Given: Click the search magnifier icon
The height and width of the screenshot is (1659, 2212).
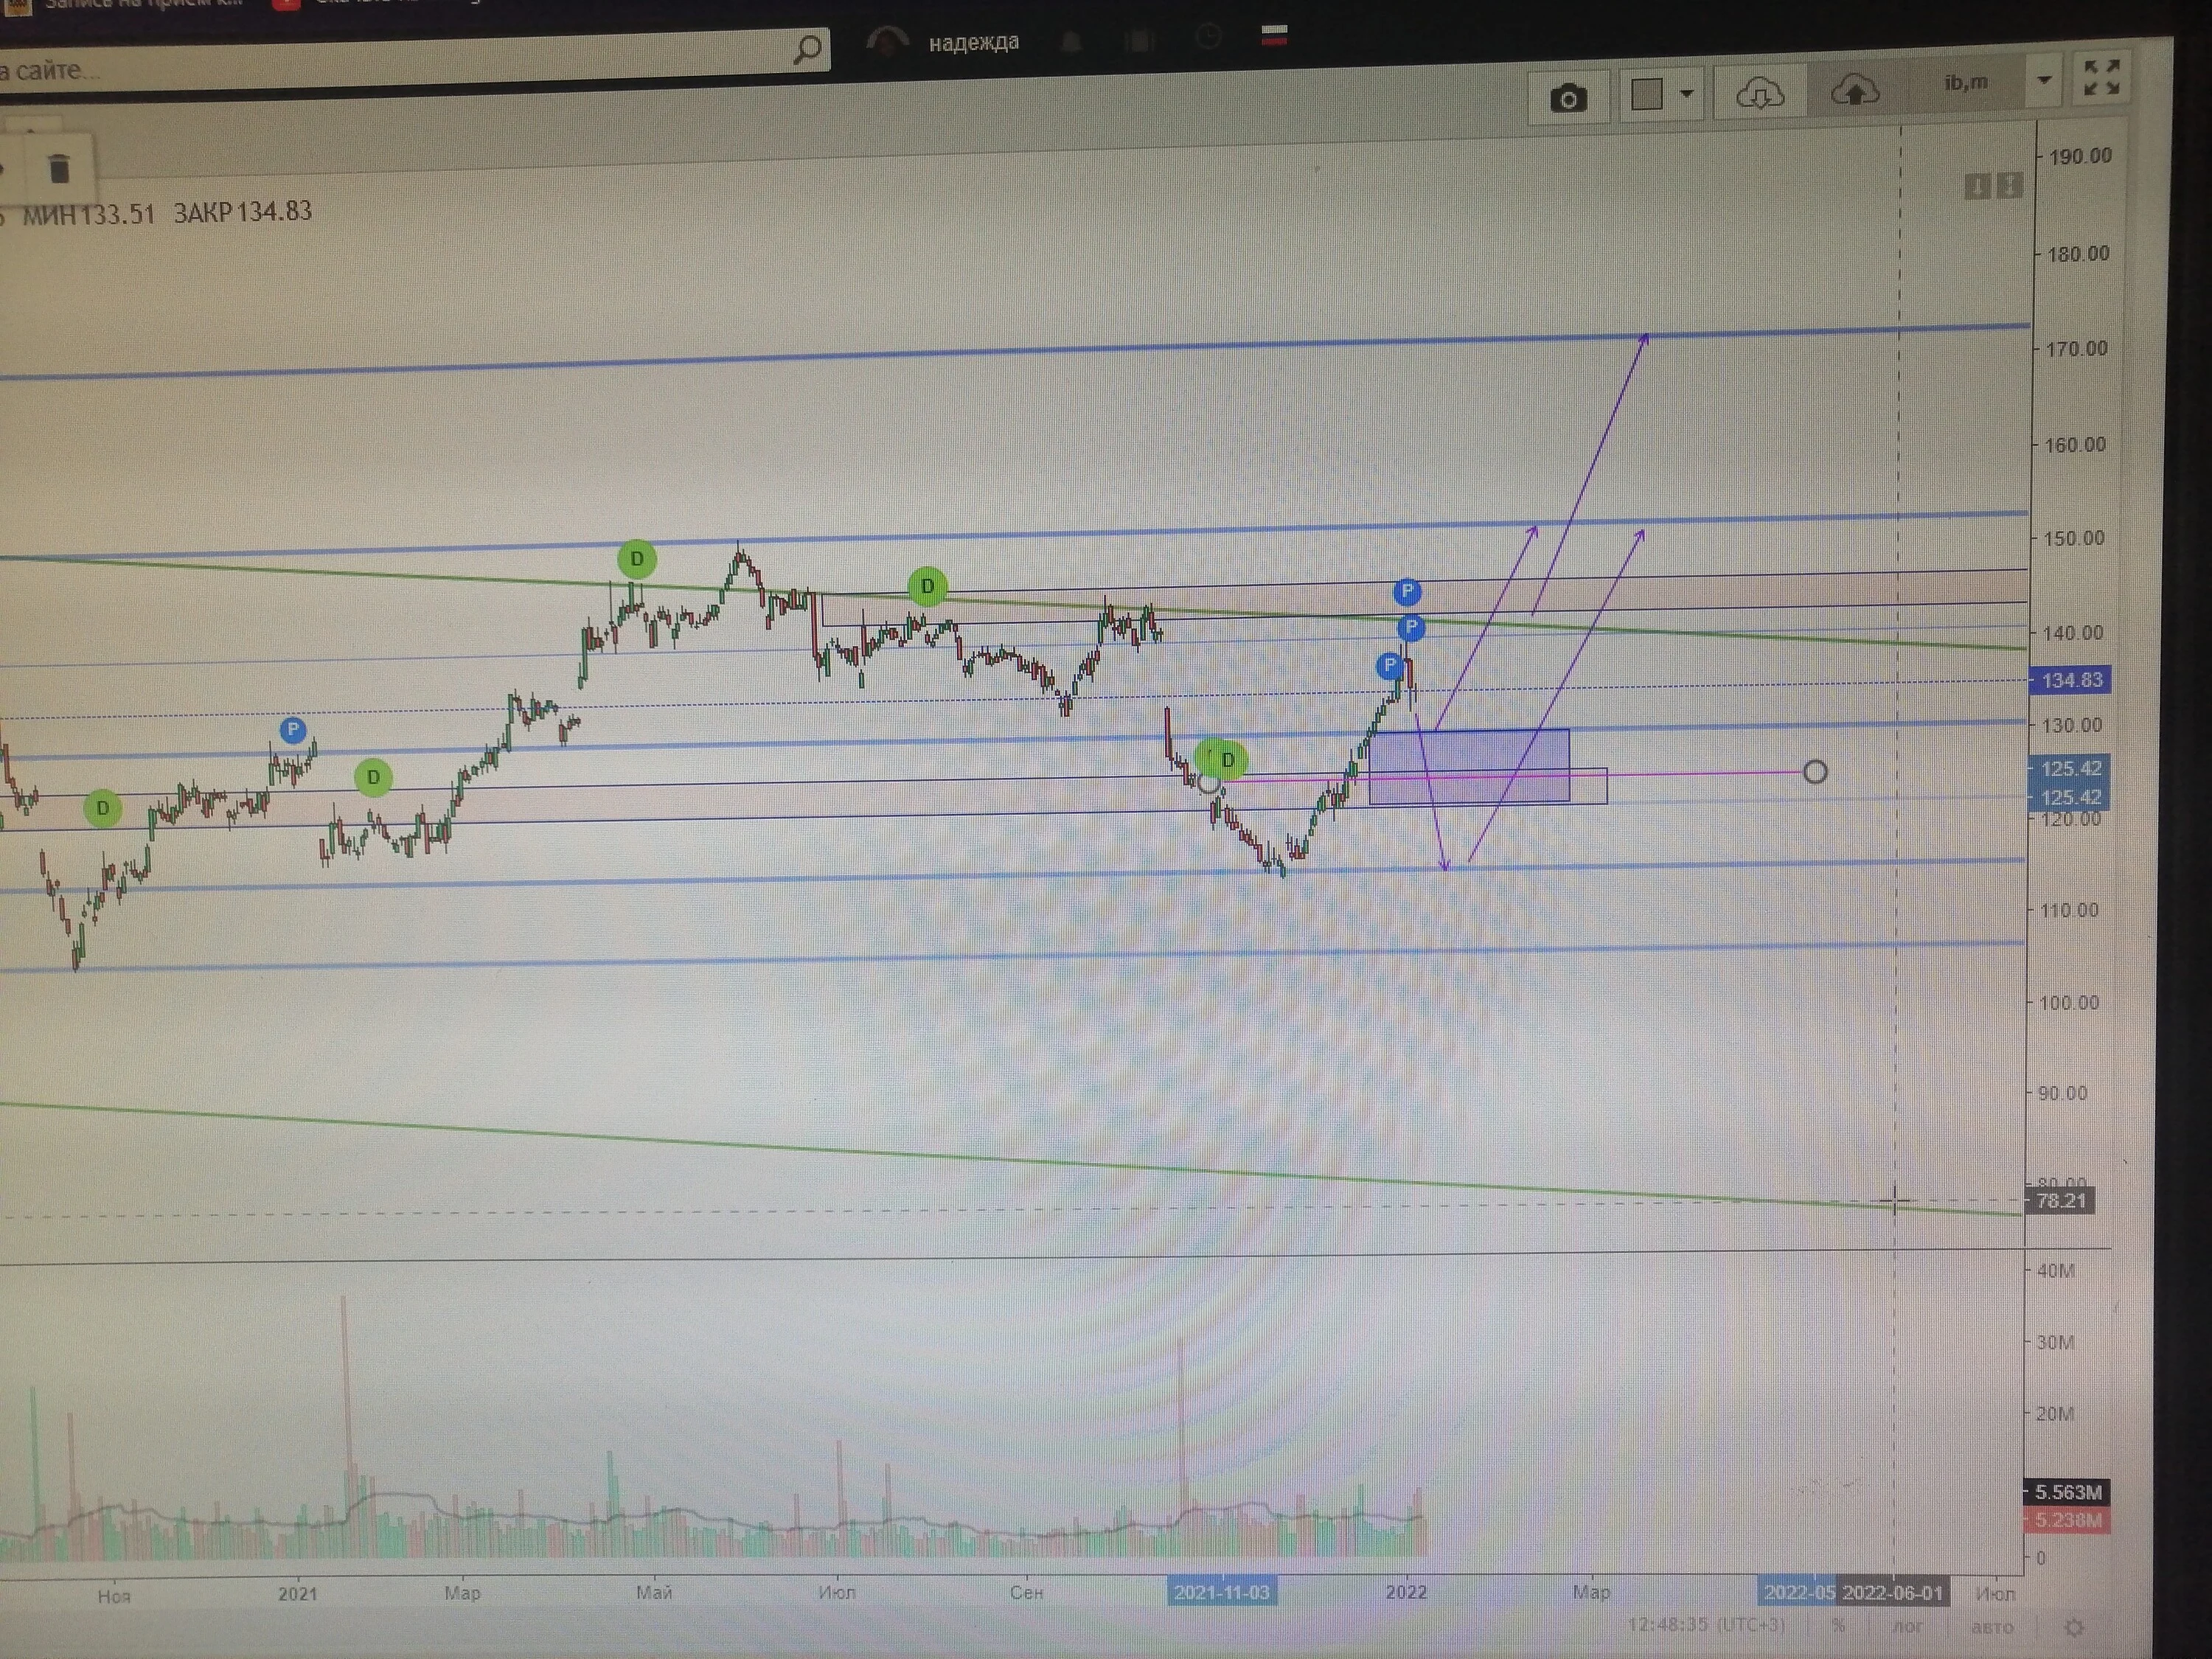Looking at the screenshot, I should click(x=807, y=49).
